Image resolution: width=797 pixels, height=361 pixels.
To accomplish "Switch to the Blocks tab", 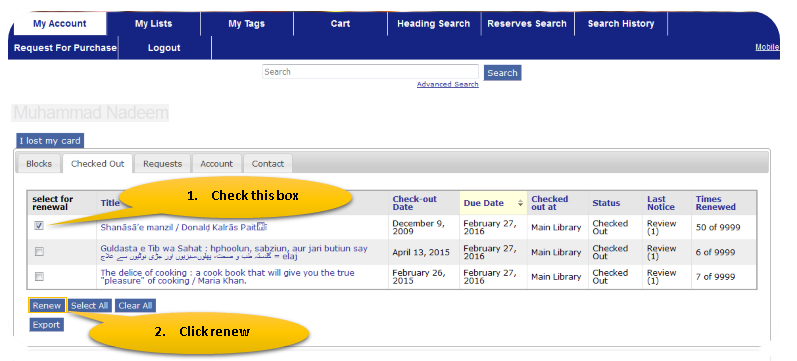I will (39, 164).
